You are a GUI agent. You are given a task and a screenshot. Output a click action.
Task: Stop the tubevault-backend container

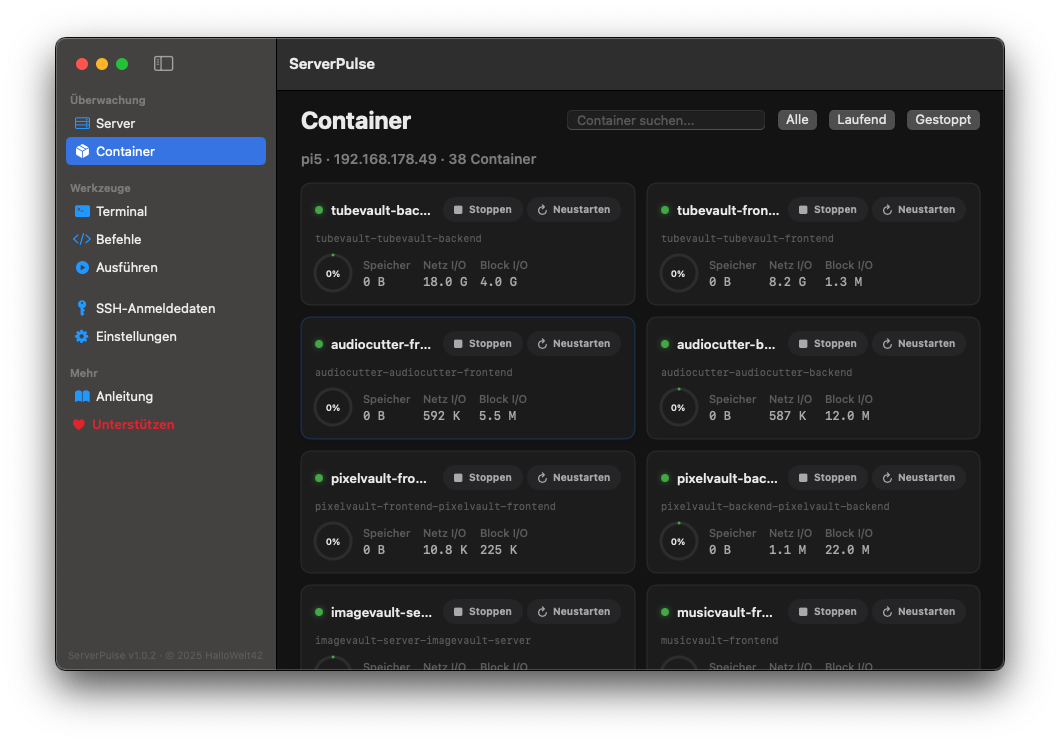pos(483,209)
